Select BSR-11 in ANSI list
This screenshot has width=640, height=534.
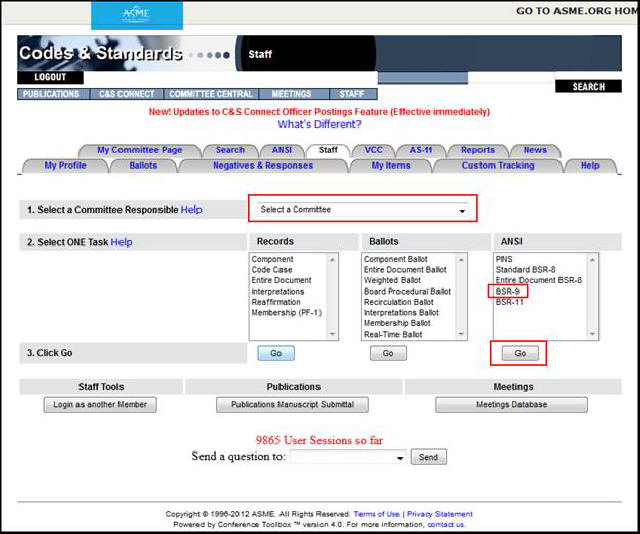[x=509, y=302]
